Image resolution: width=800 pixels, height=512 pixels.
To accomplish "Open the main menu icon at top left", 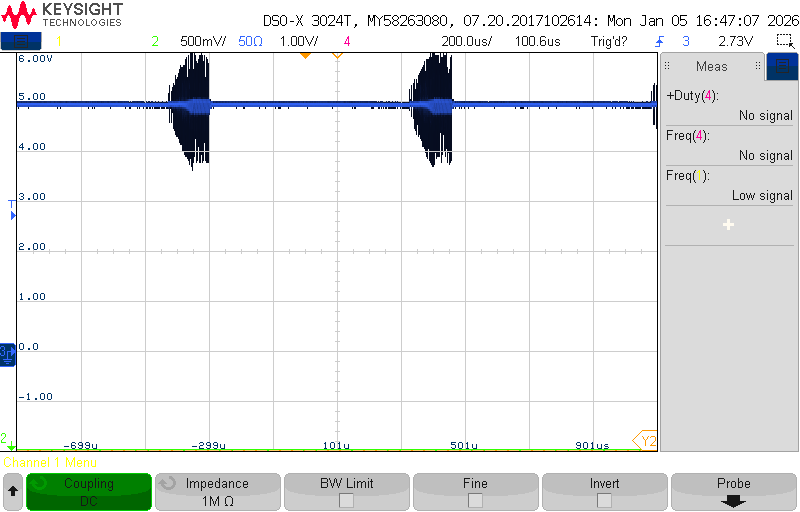I will tap(21, 41).
